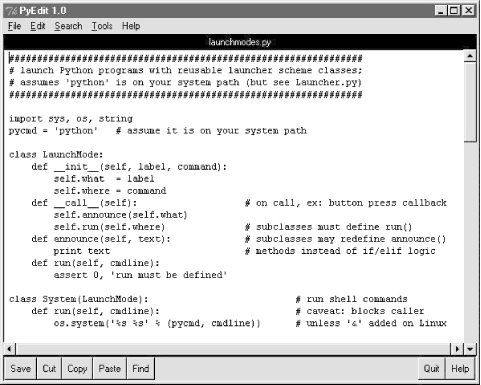The height and width of the screenshot is (385, 481).
Task: Click the Save button
Action: point(20,368)
